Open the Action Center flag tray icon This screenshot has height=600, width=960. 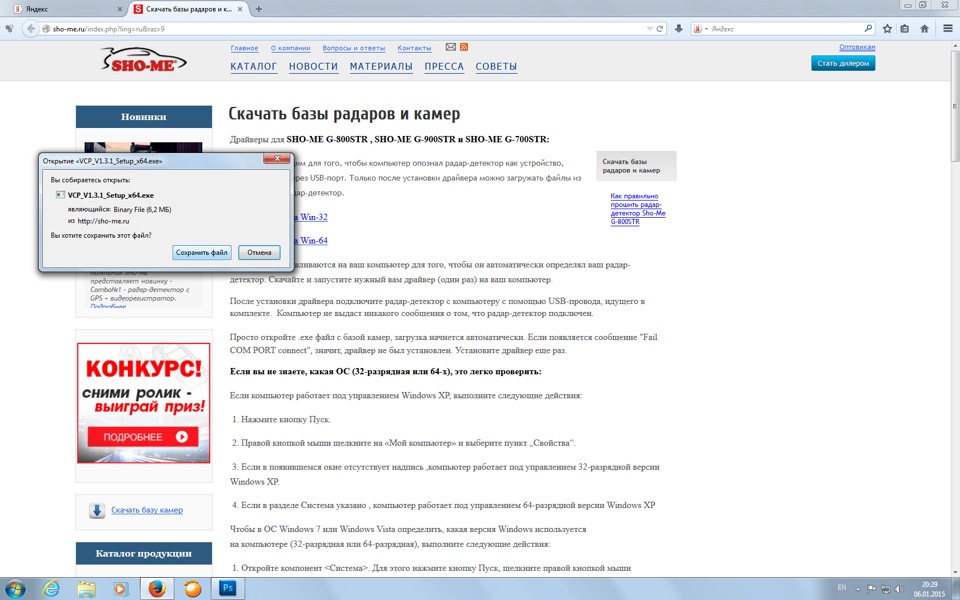[871, 589]
